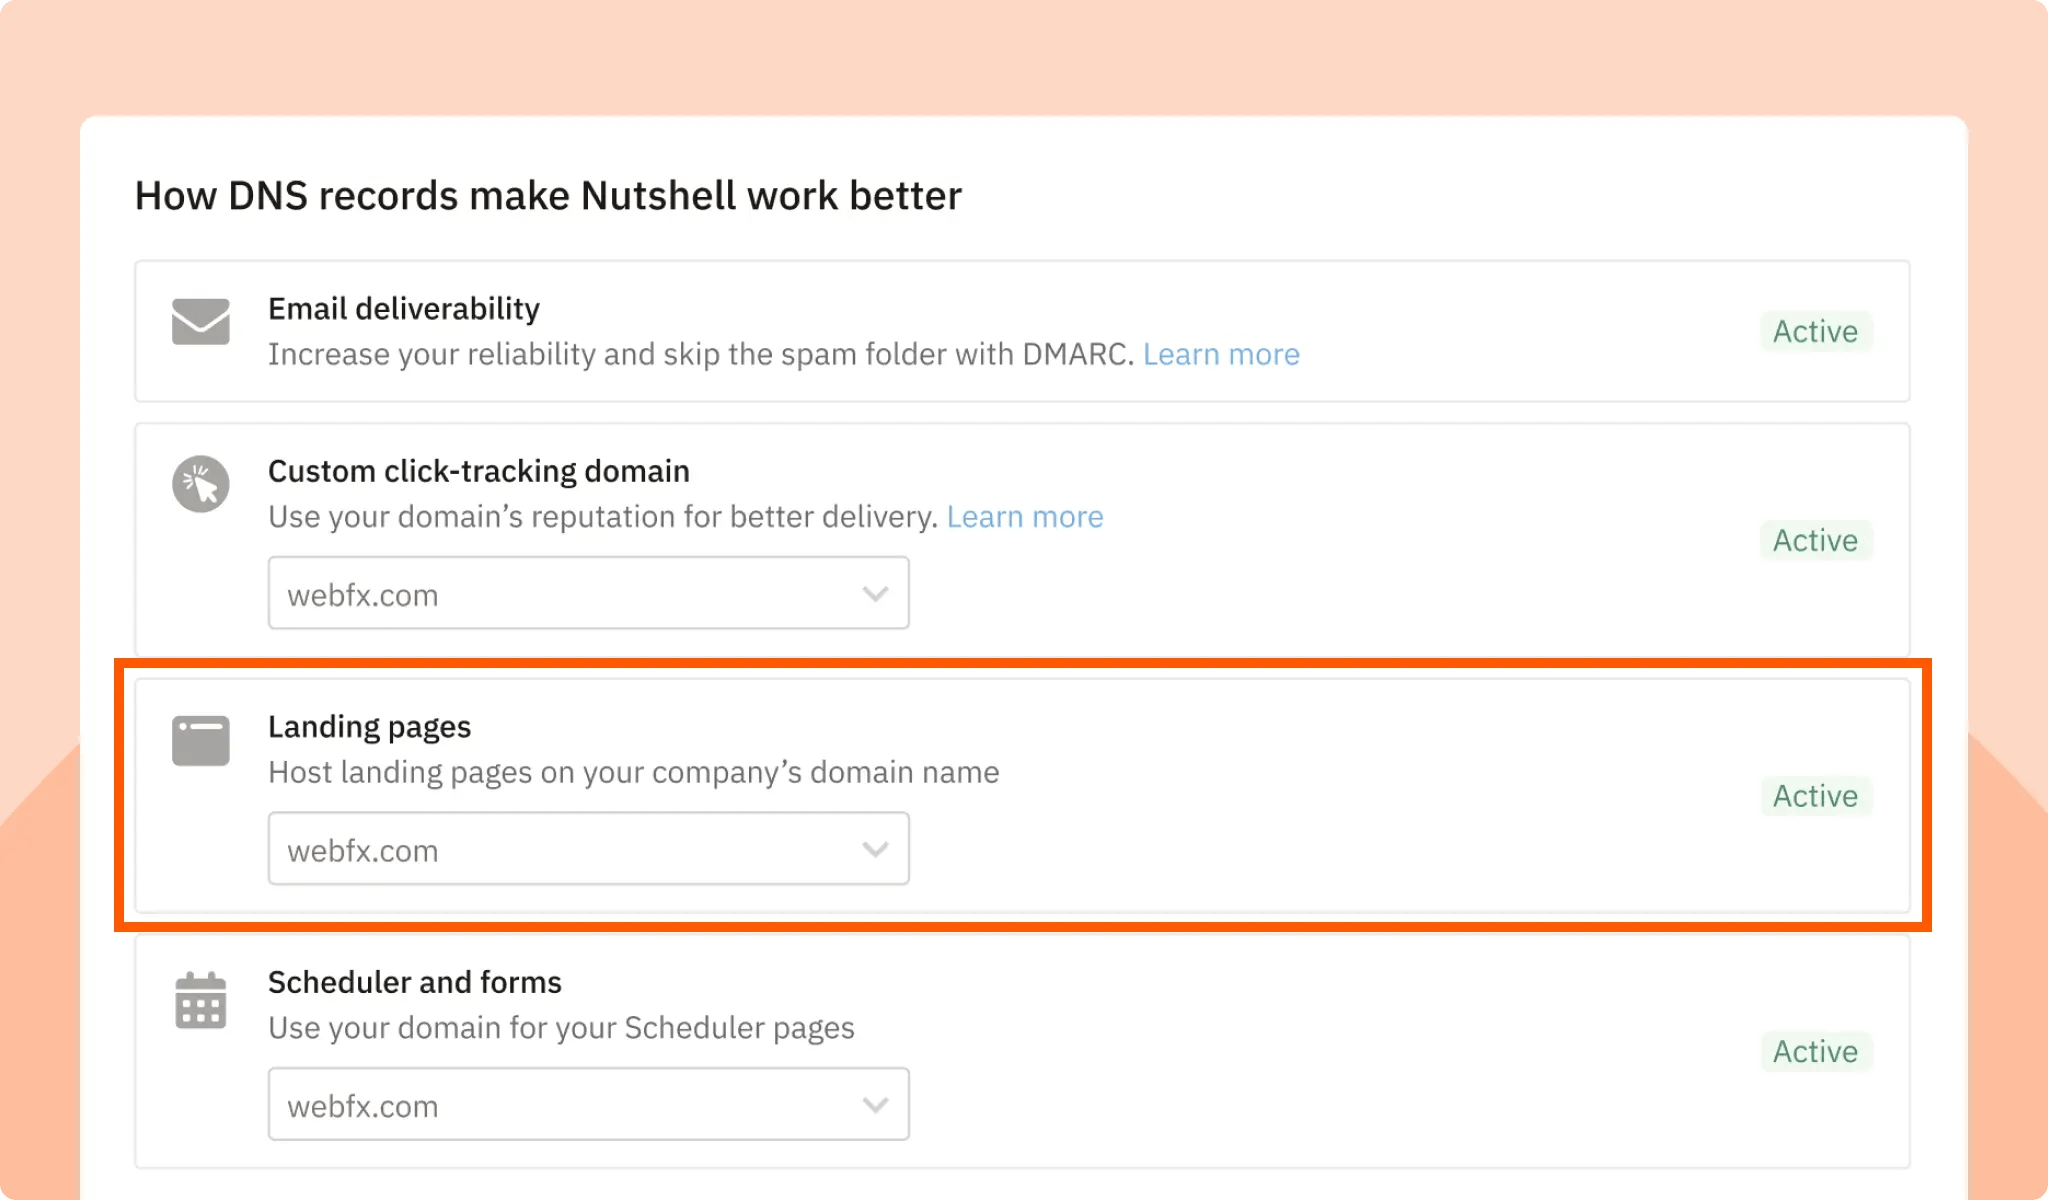Click the chevron on the Landing pages domain field
The width and height of the screenshot is (2048, 1200).
tap(875, 848)
